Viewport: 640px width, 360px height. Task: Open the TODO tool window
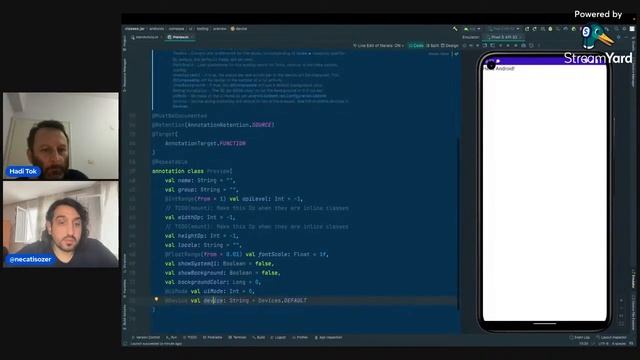click(x=190, y=338)
